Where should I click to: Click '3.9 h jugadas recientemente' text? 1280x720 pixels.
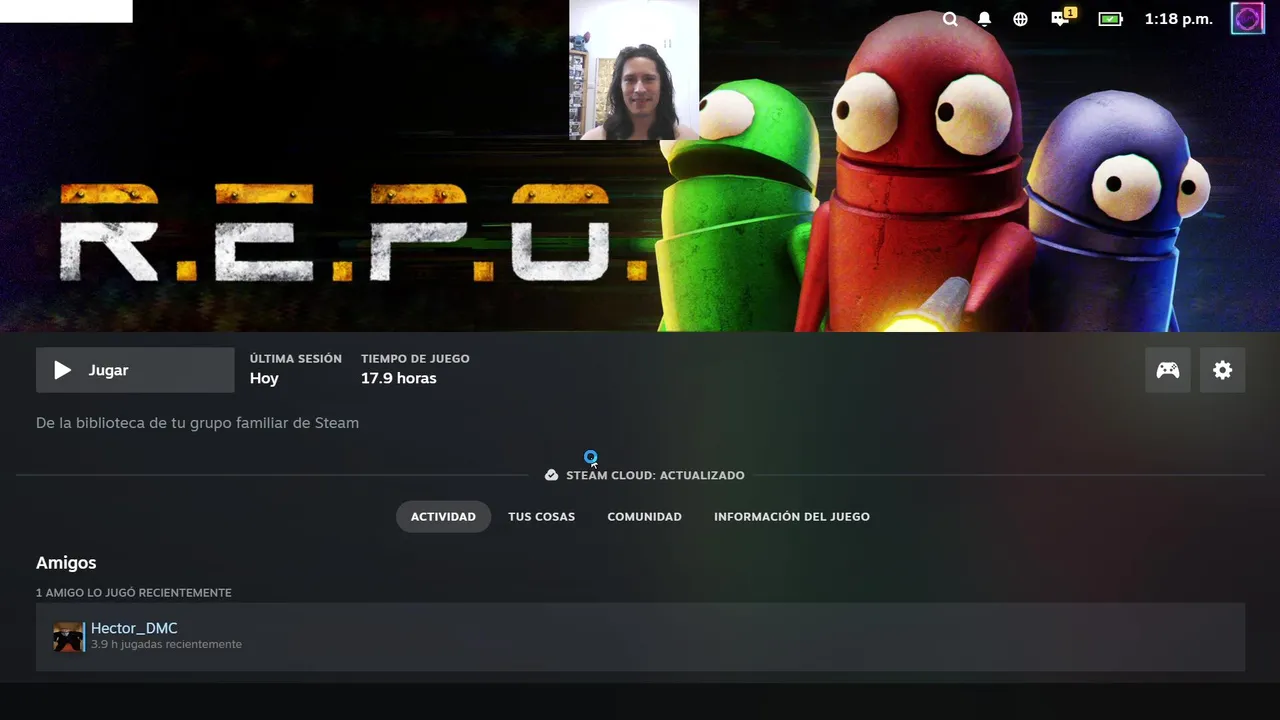[x=166, y=644]
